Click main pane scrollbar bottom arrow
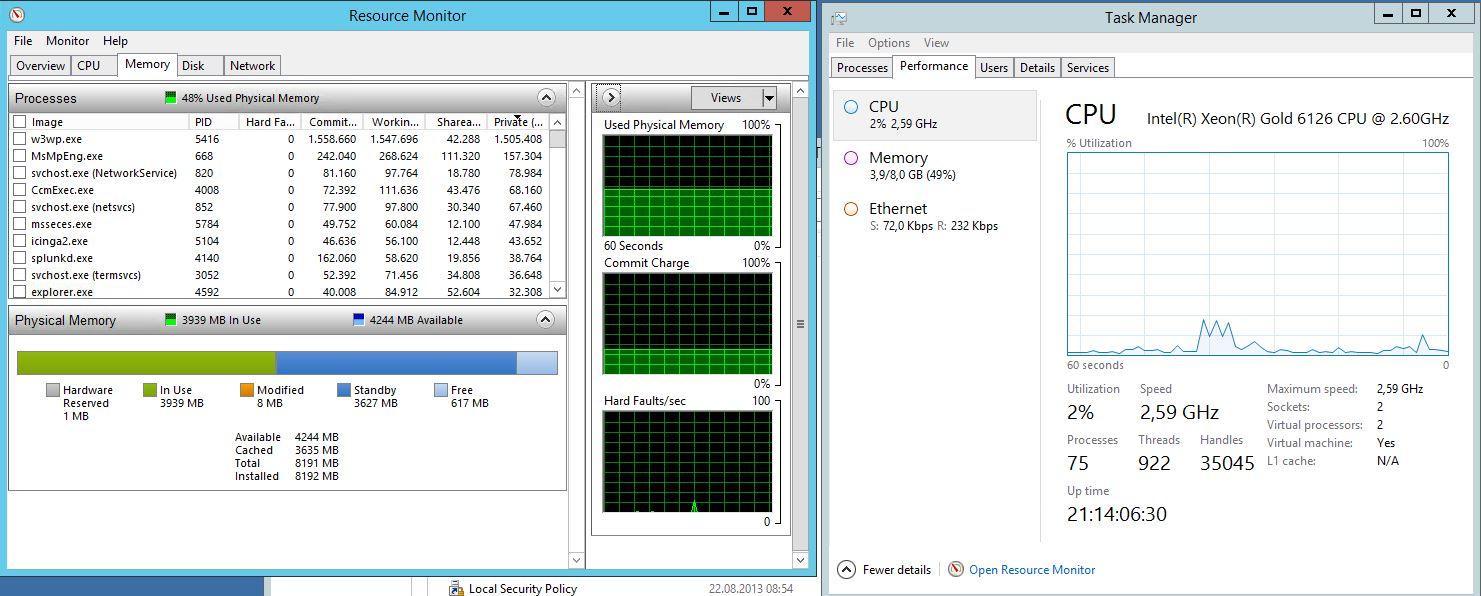 click(x=576, y=560)
